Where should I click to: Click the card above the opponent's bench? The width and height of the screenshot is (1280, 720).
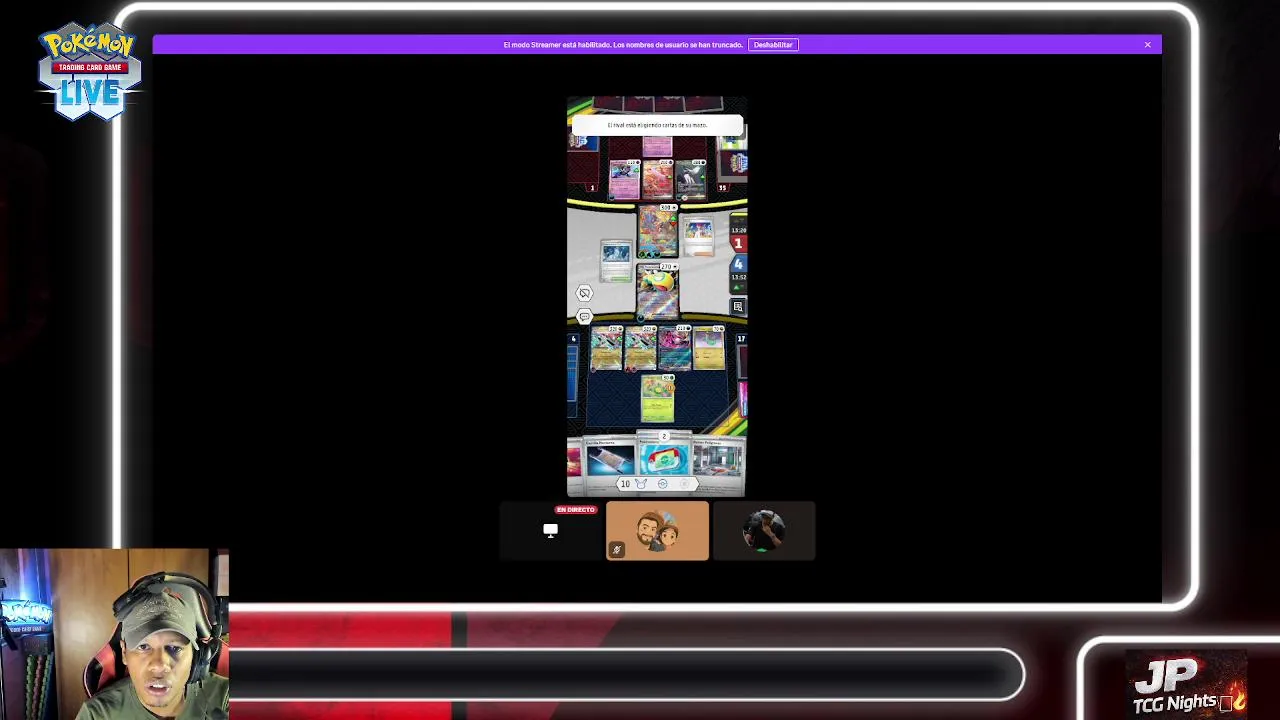(657, 147)
